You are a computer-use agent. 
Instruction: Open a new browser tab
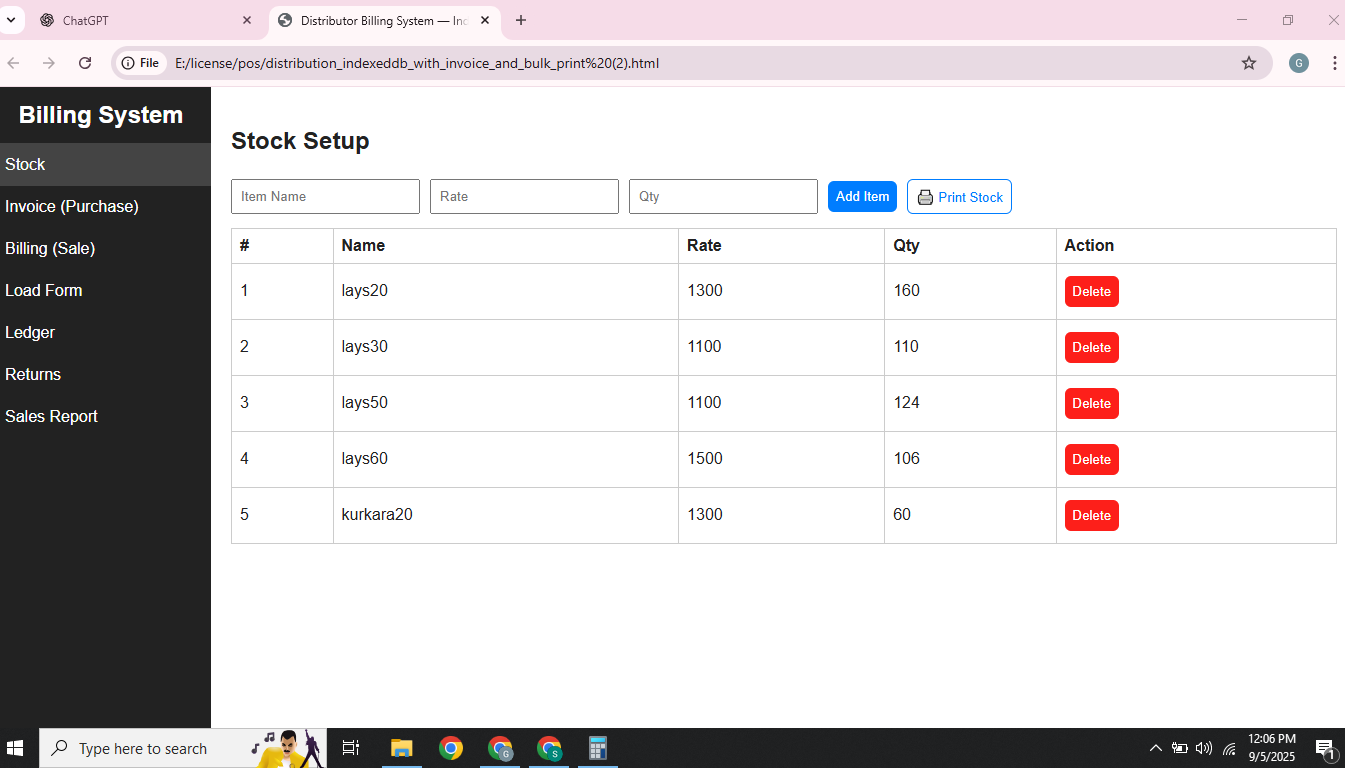tap(520, 20)
